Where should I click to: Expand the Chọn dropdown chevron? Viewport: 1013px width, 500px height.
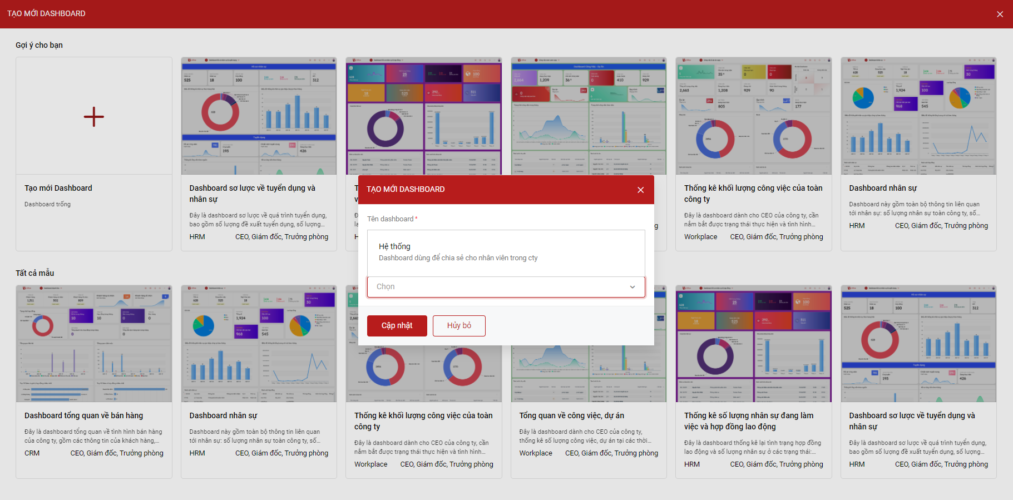(x=632, y=287)
